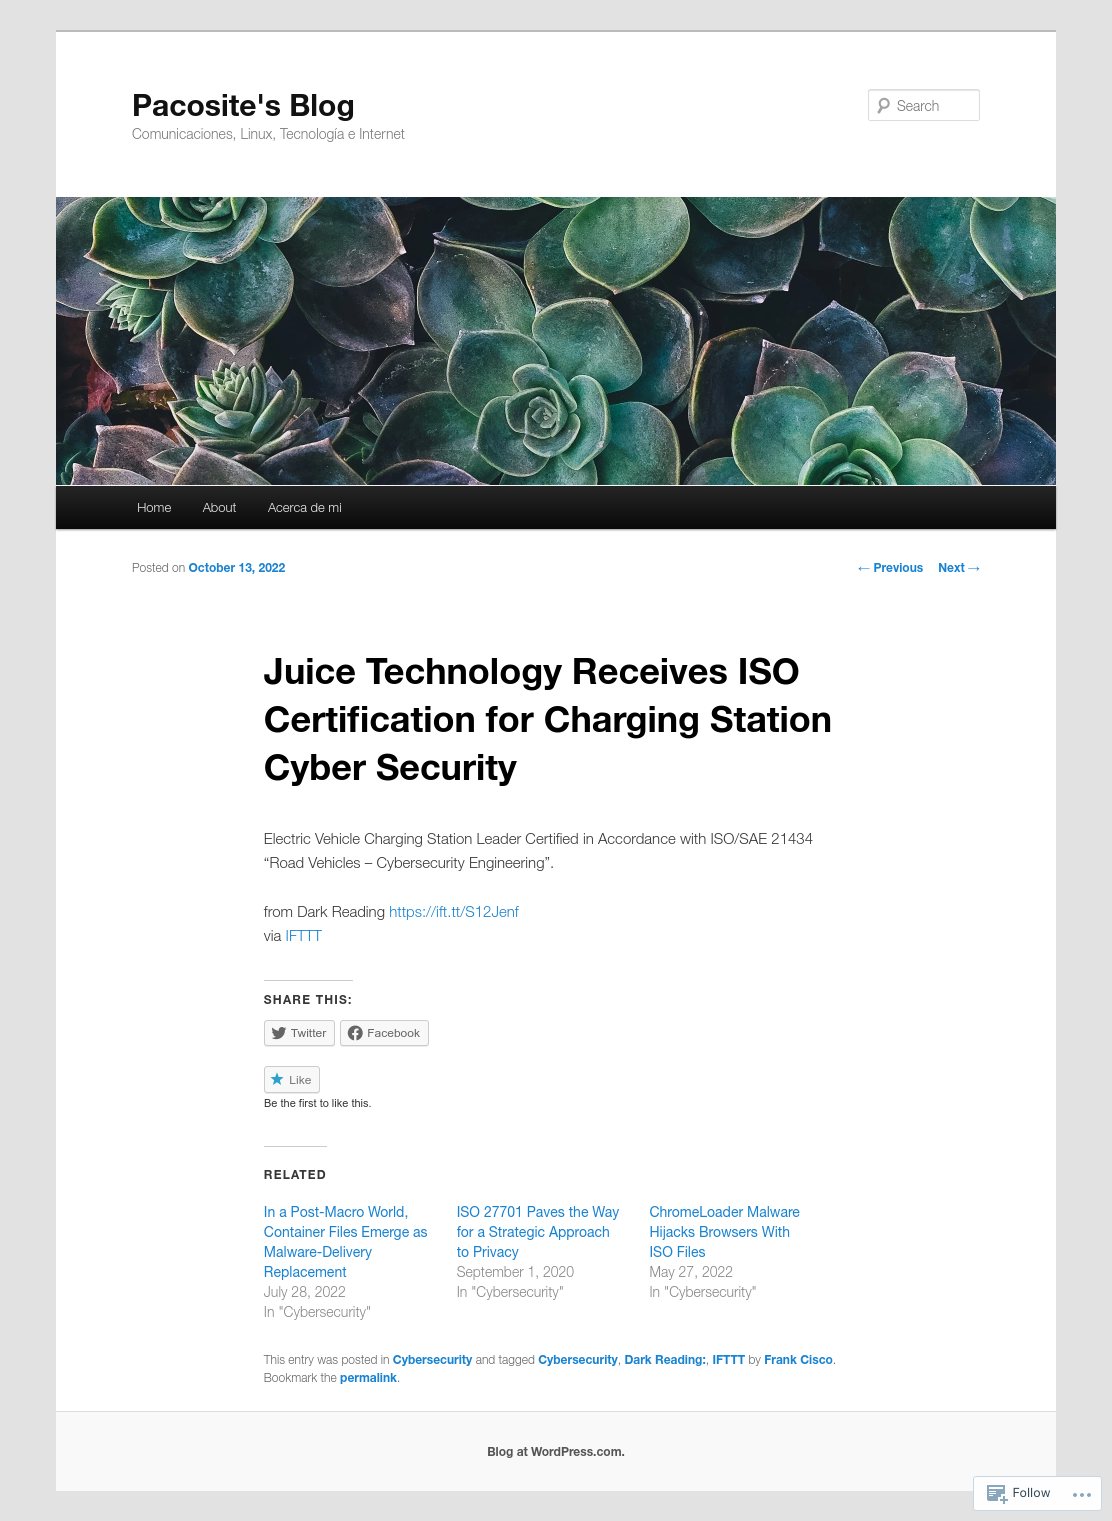1112x1521 pixels.
Task: Open related post In a Post-Macro World
Action: coord(345,1242)
